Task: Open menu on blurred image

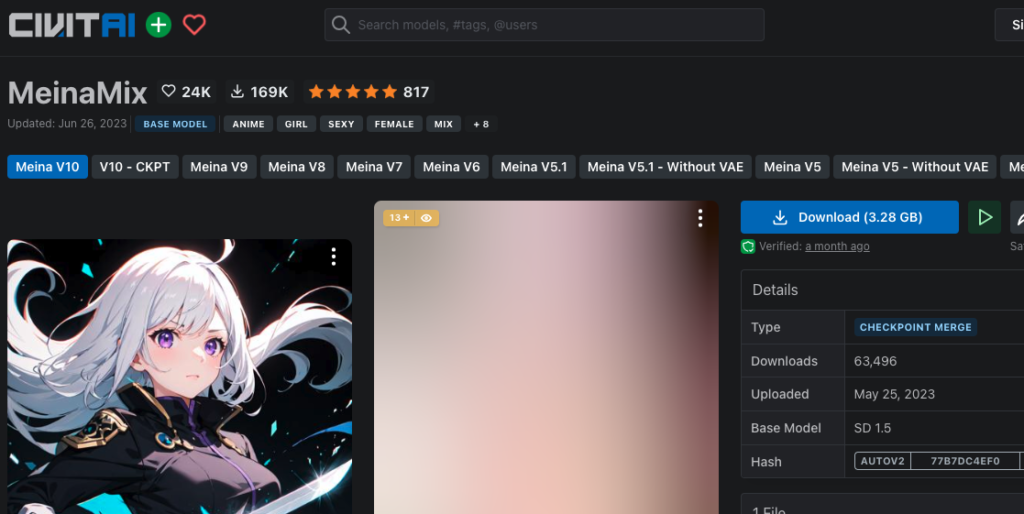Action: [700, 218]
